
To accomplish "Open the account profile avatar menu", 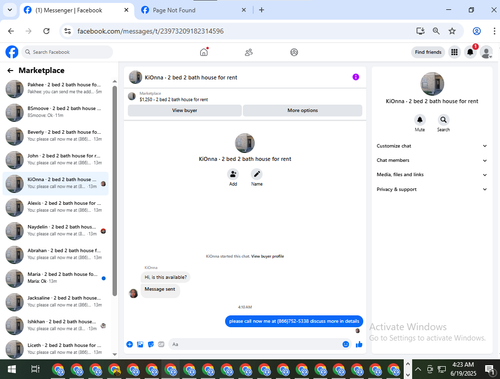I will tap(486, 52).
